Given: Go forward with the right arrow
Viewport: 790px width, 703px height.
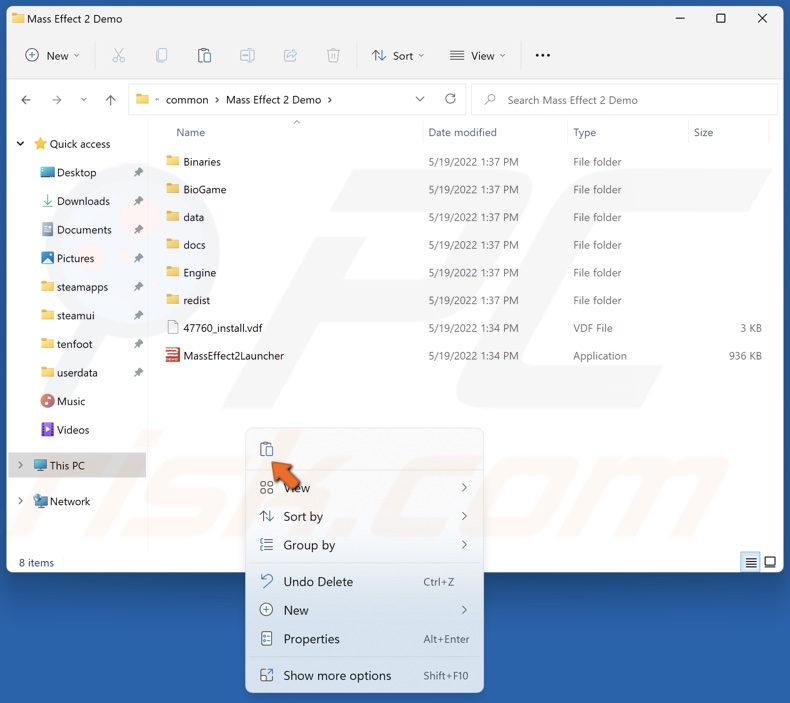Looking at the screenshot, I should pyautogui.click(x=56, y=100).
